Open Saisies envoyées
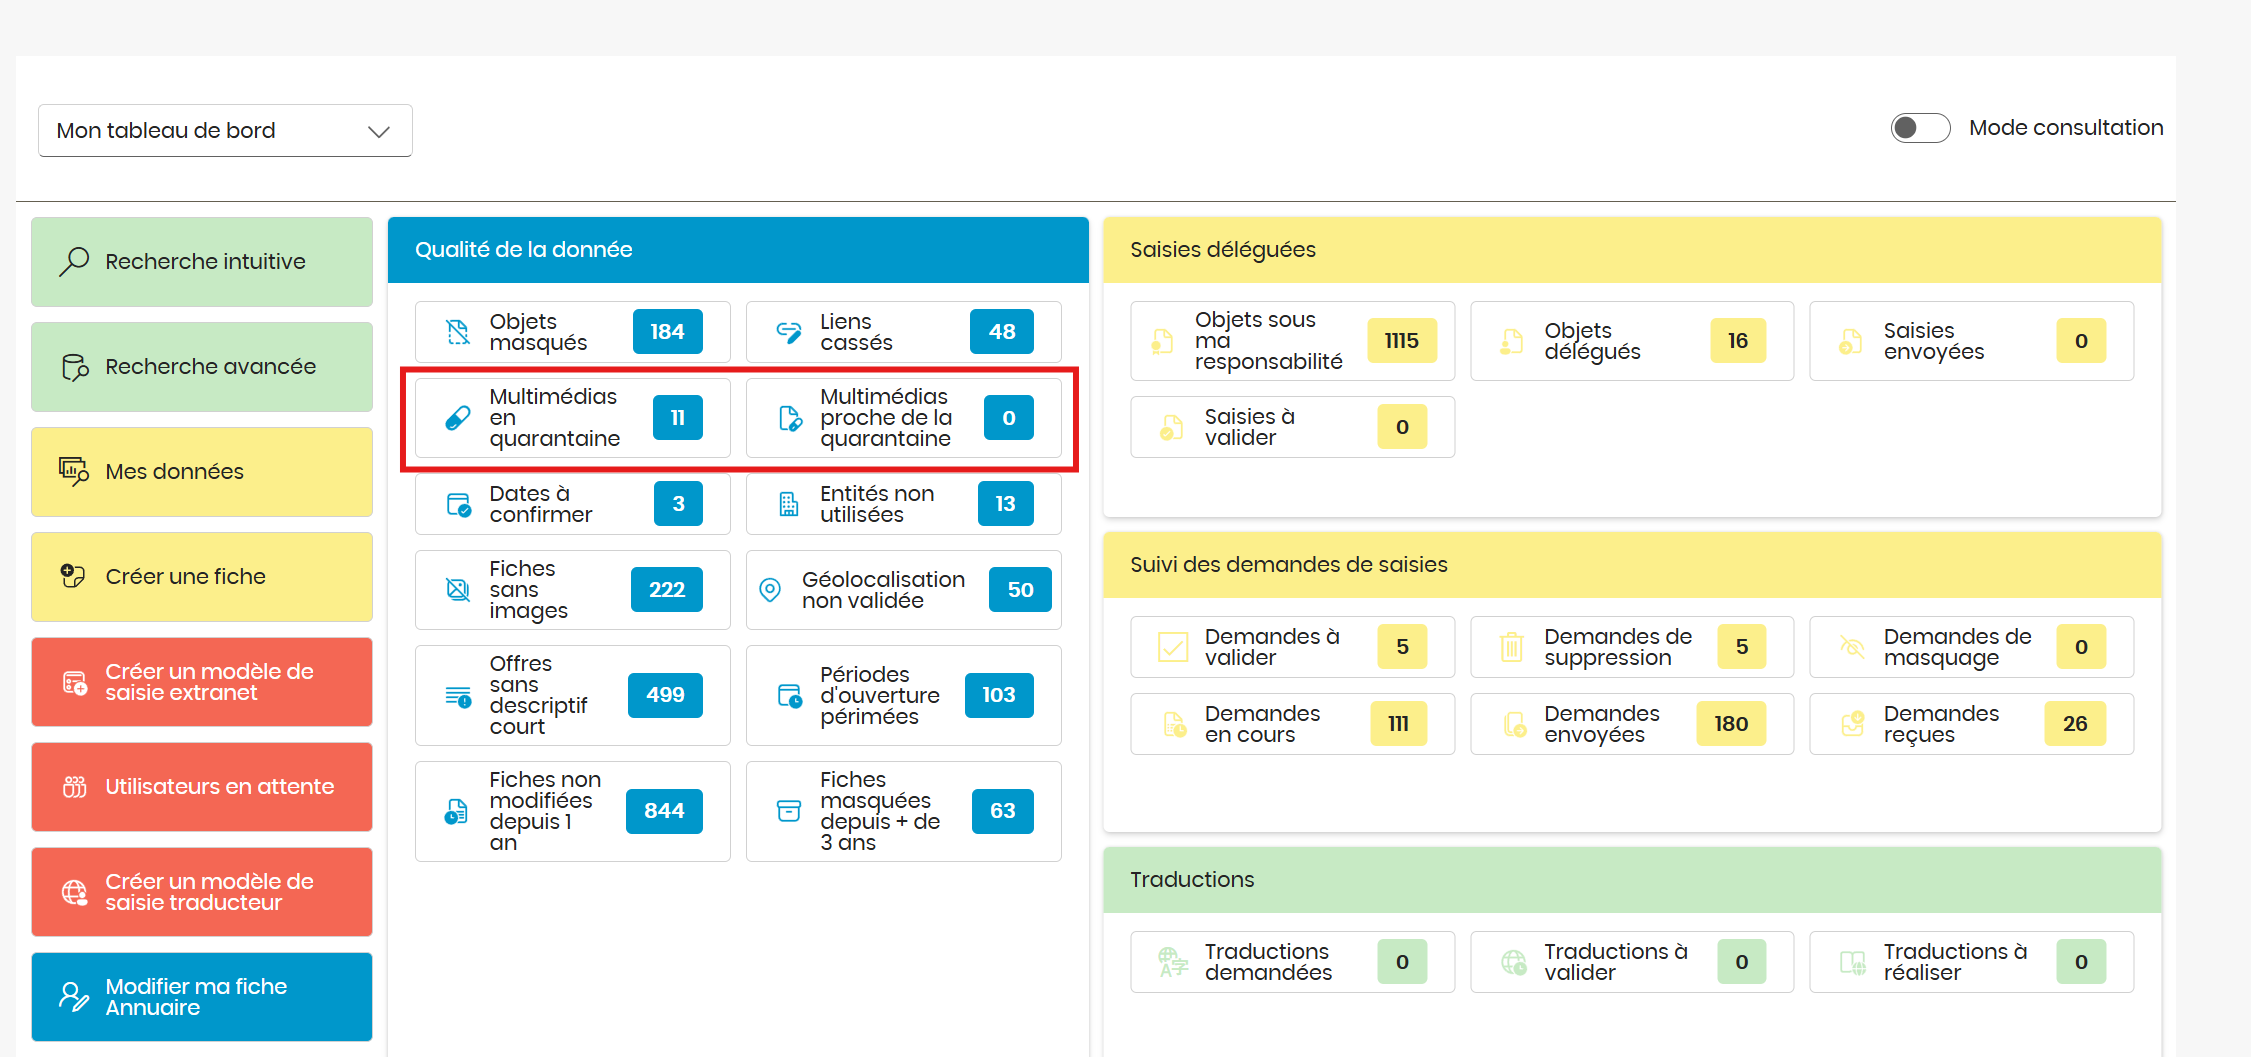Screen dimensions: 2251x1057 point(1971,341)
